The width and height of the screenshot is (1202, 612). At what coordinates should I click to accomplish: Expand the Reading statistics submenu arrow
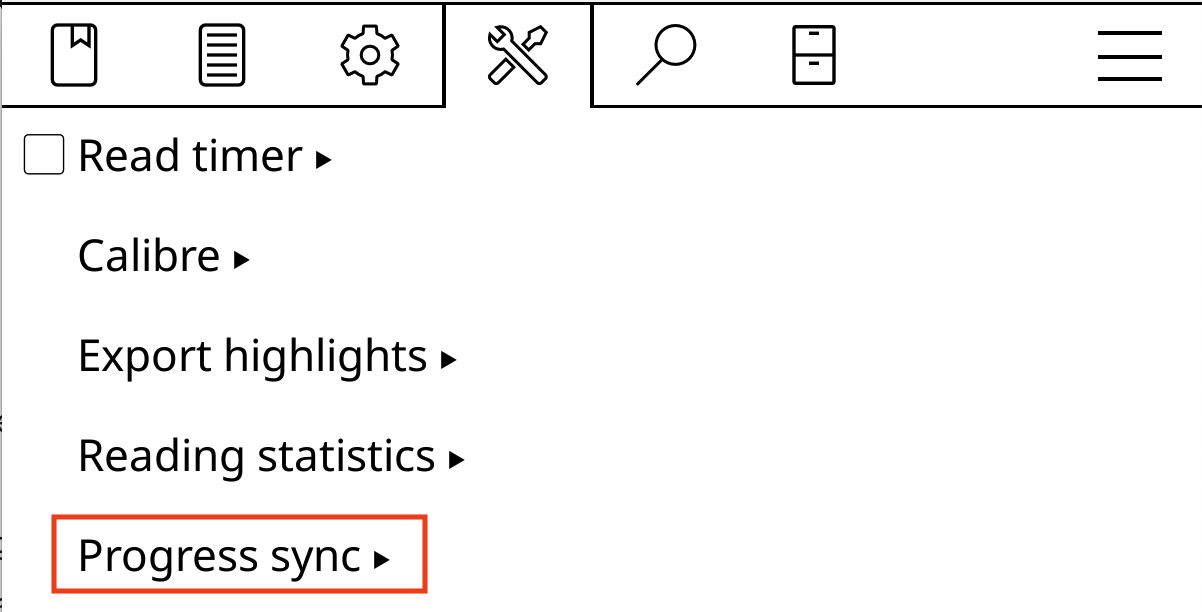[457, 459]
